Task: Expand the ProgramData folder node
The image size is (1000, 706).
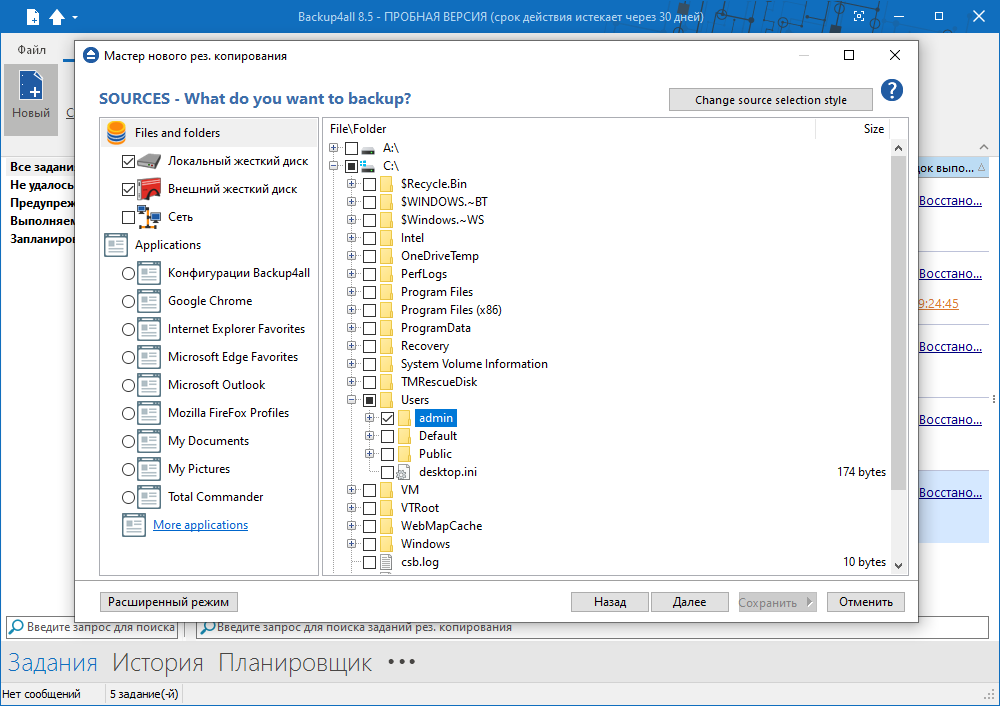Action: [351, 328]
